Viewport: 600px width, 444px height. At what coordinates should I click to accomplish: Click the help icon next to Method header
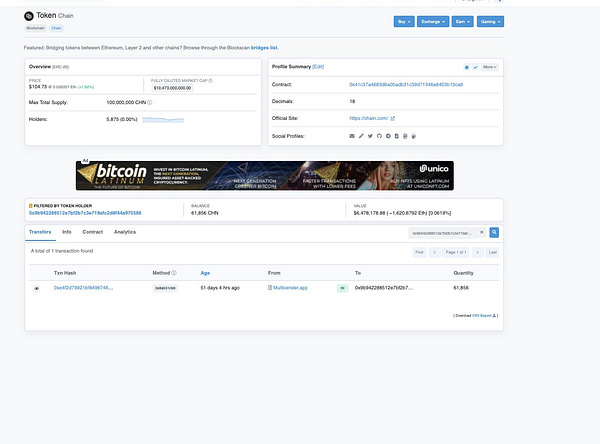pyautogui.click(x=174, y=273)
